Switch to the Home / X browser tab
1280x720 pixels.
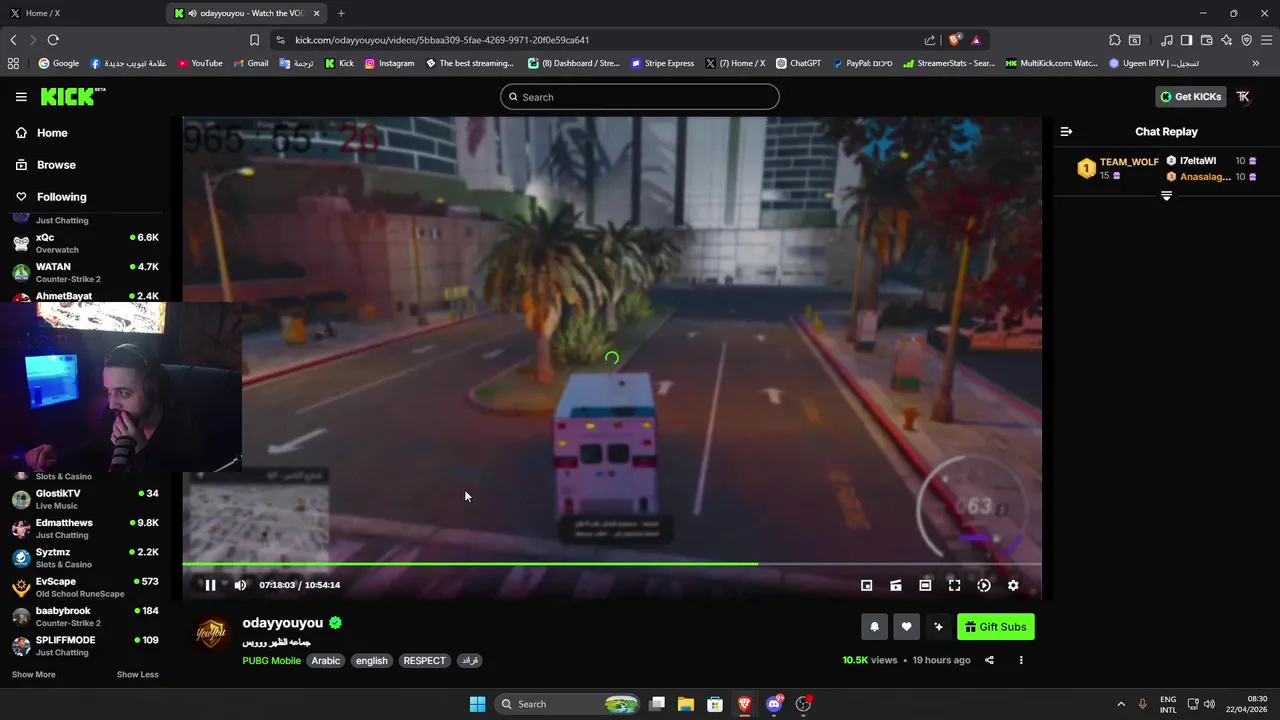coord(80,13)
